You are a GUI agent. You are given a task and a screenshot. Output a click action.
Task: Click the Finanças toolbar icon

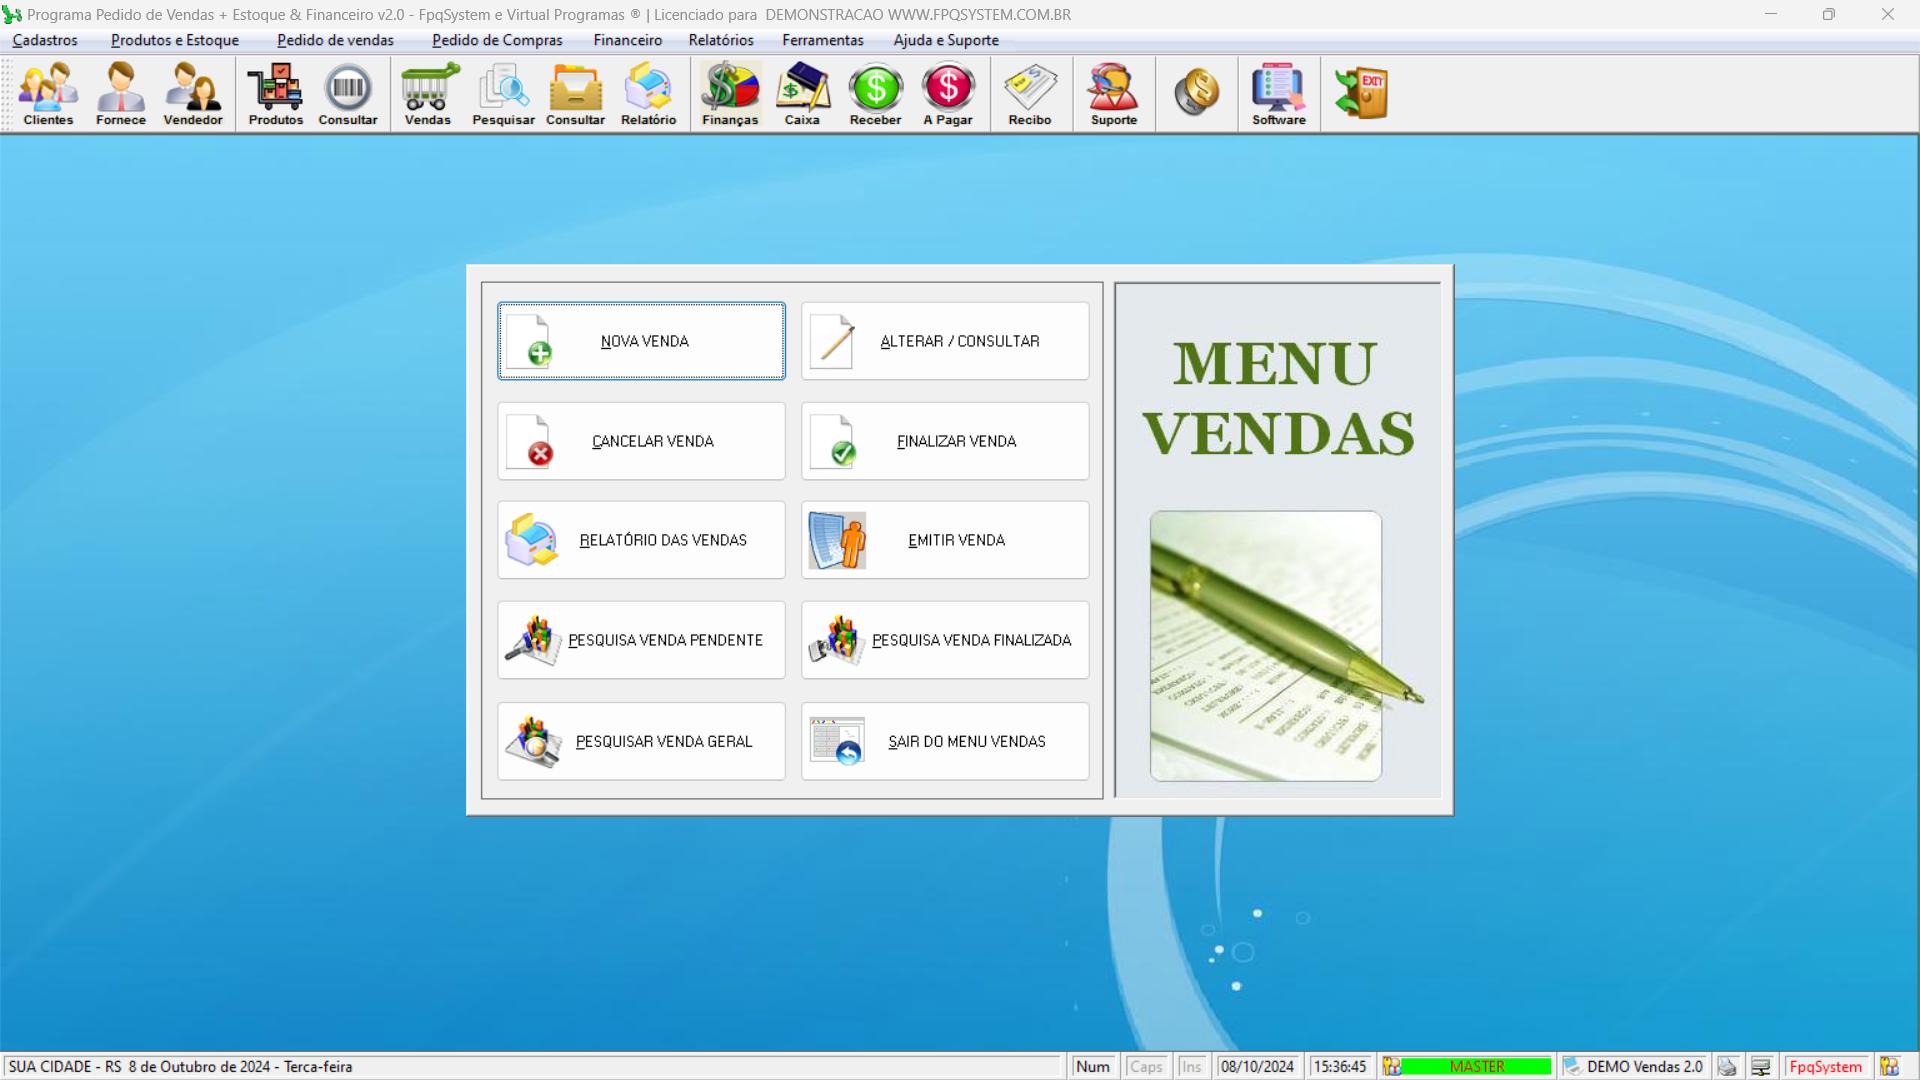(x=730, y=94)
